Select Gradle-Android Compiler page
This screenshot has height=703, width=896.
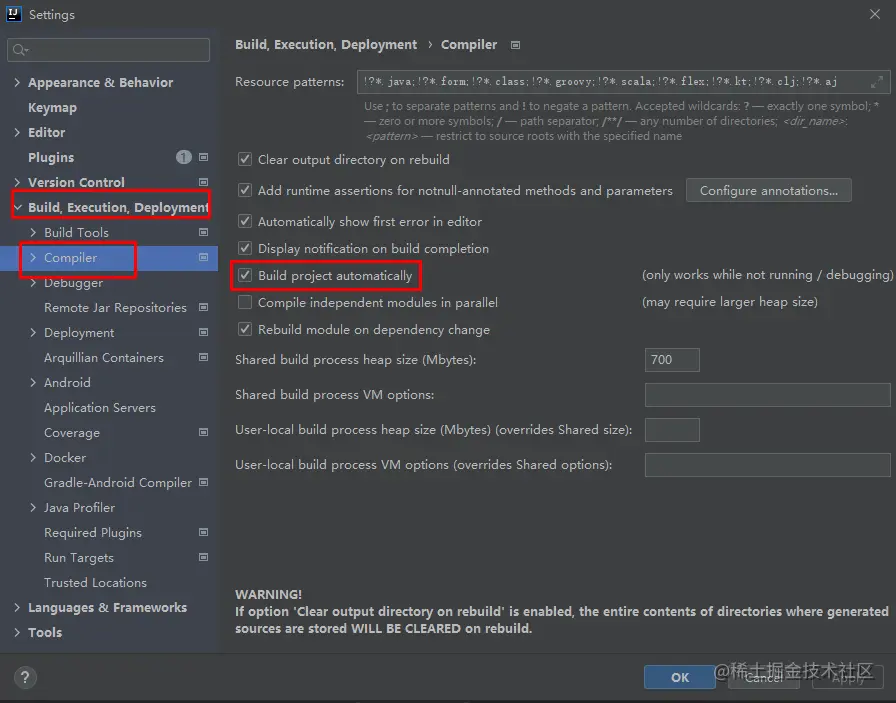point(118,482)
